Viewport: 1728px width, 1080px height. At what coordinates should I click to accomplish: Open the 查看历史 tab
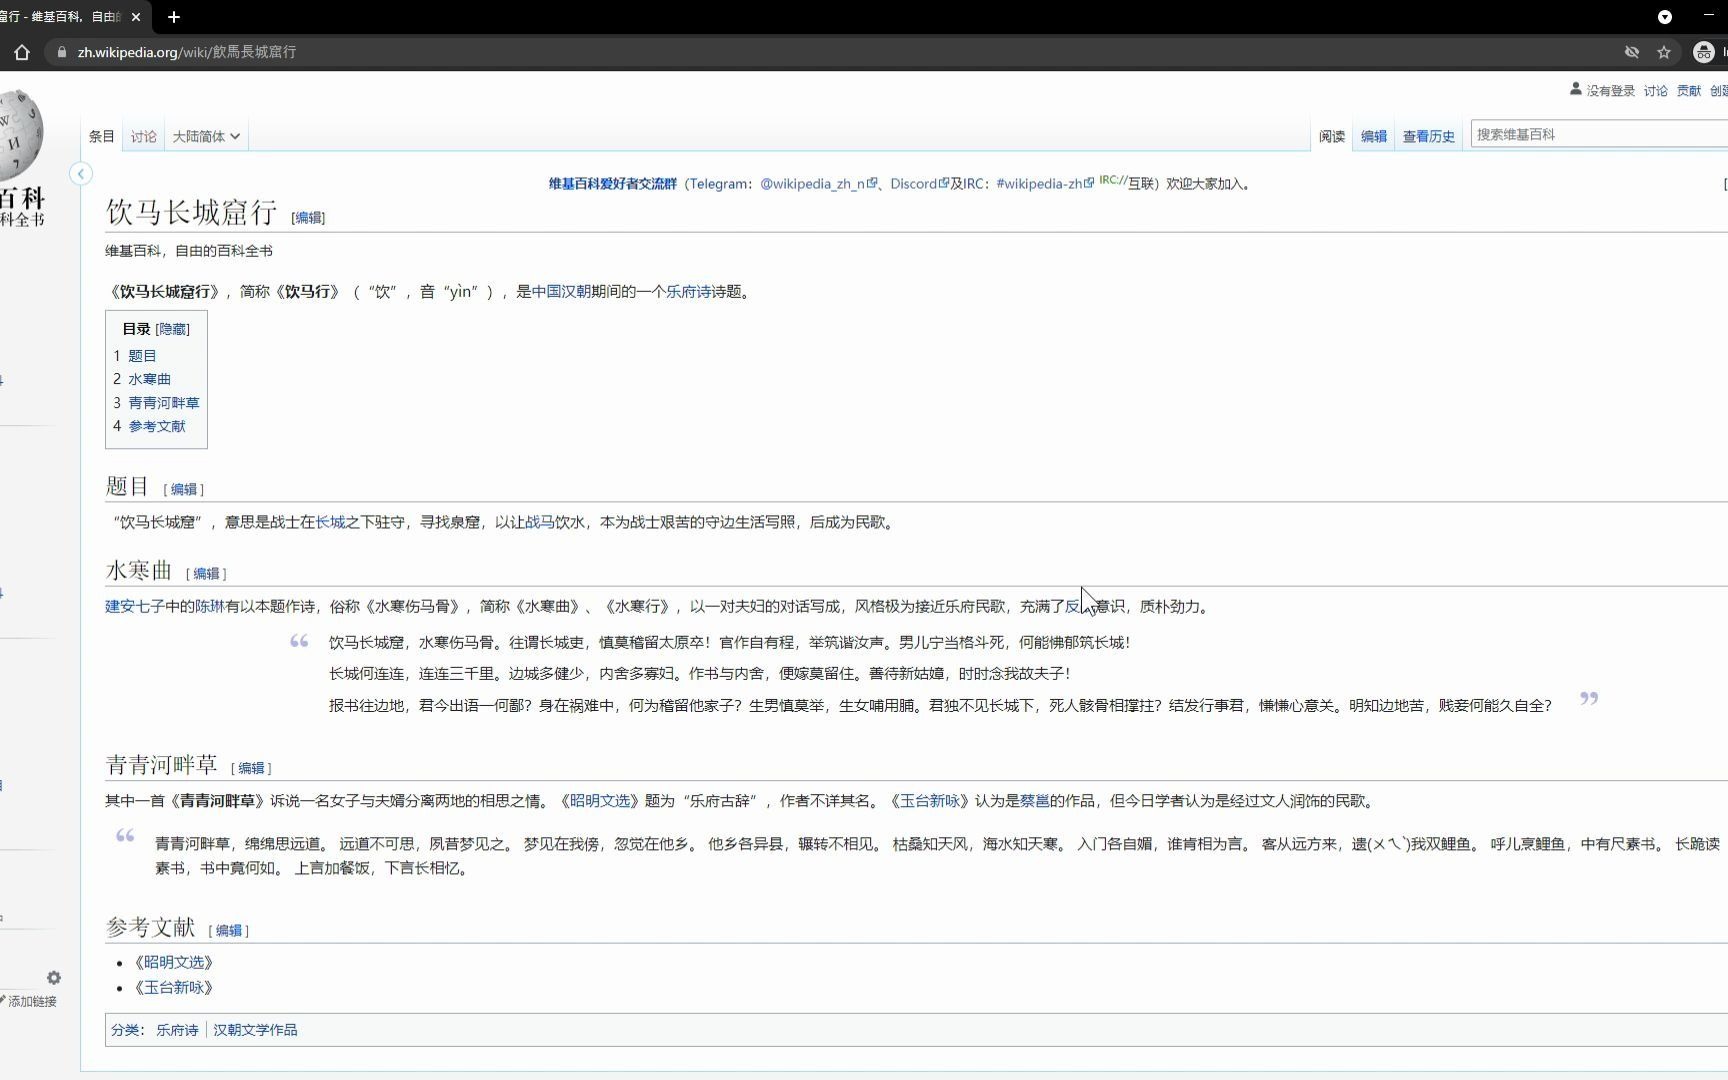1429,136
